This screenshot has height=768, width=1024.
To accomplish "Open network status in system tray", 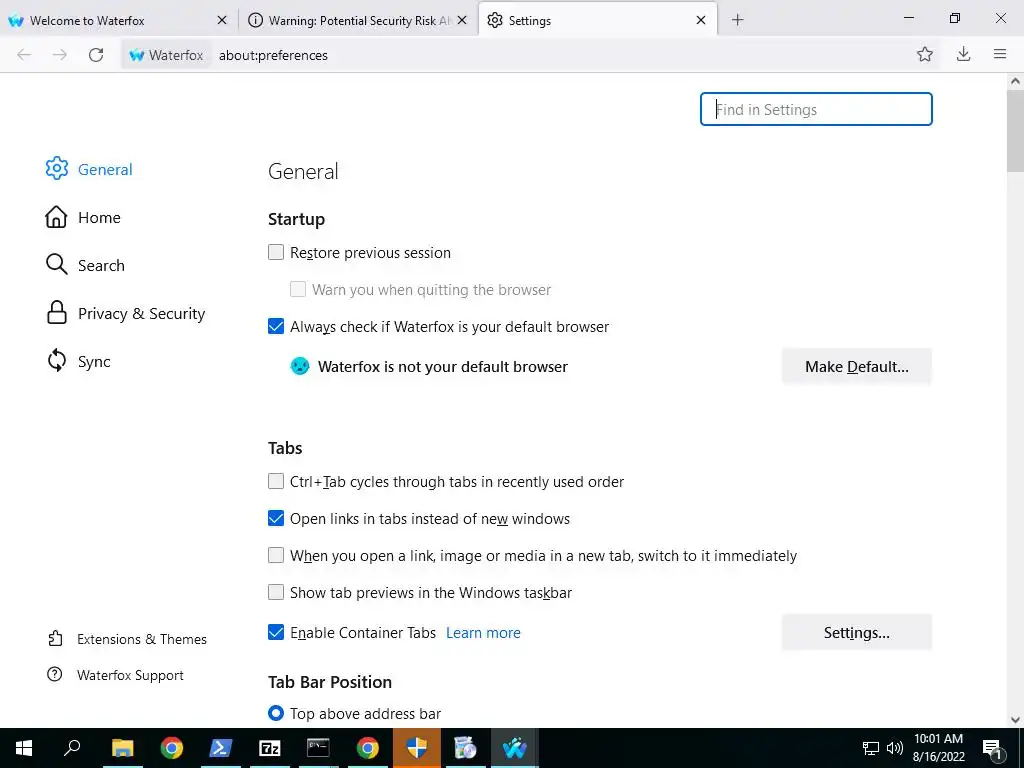I will click(x=871, y=748).
